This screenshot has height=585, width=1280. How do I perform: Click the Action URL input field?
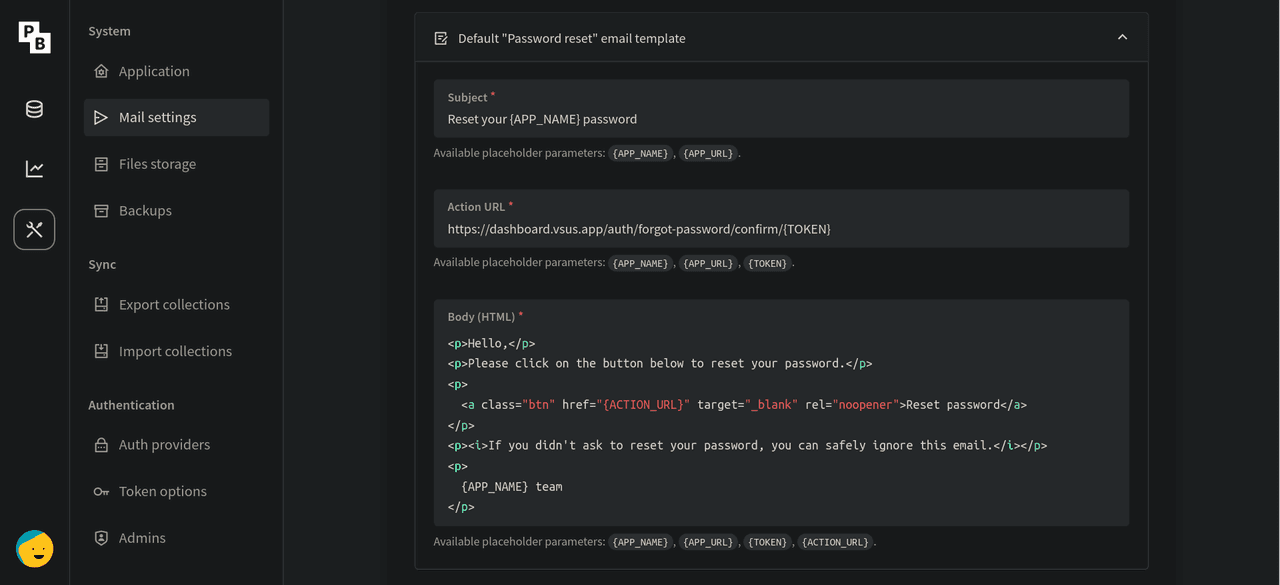point(780,229)
